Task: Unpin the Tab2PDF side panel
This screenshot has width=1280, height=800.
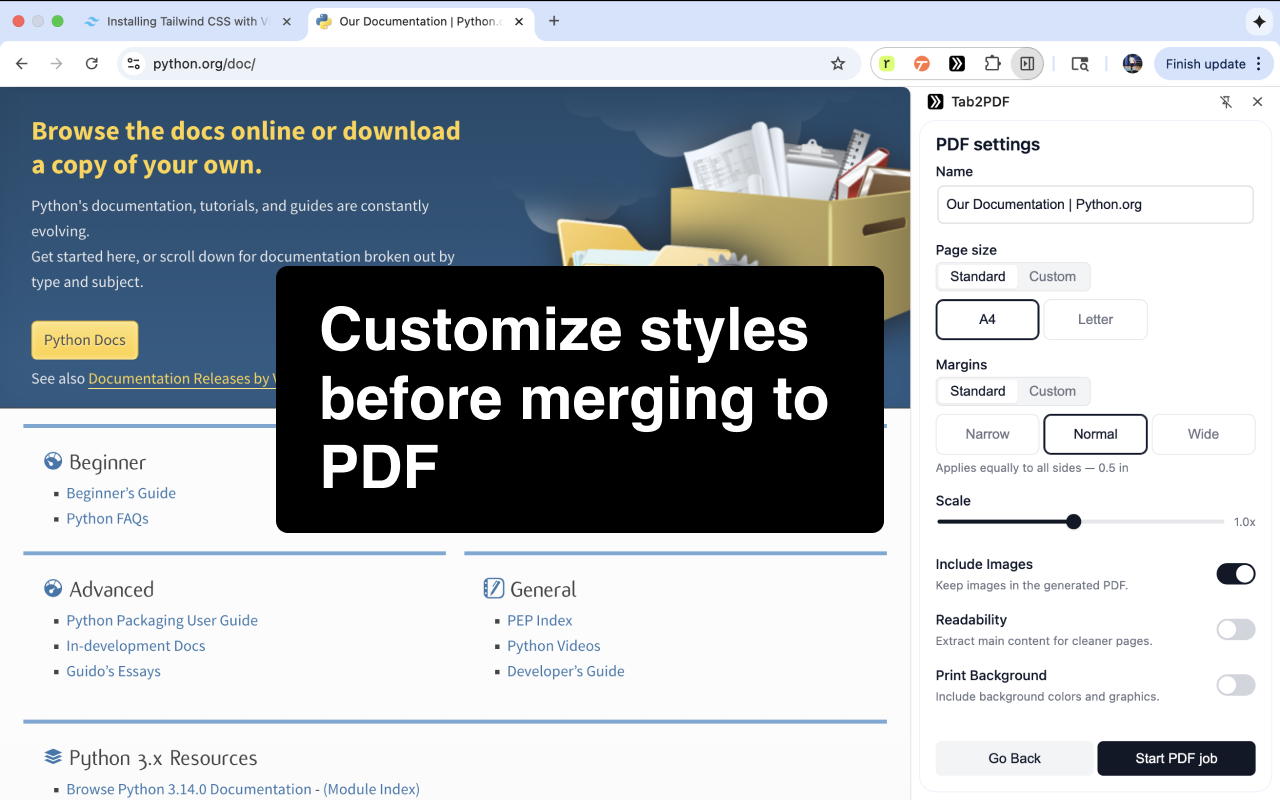Action: click(x=1226, y=101)
